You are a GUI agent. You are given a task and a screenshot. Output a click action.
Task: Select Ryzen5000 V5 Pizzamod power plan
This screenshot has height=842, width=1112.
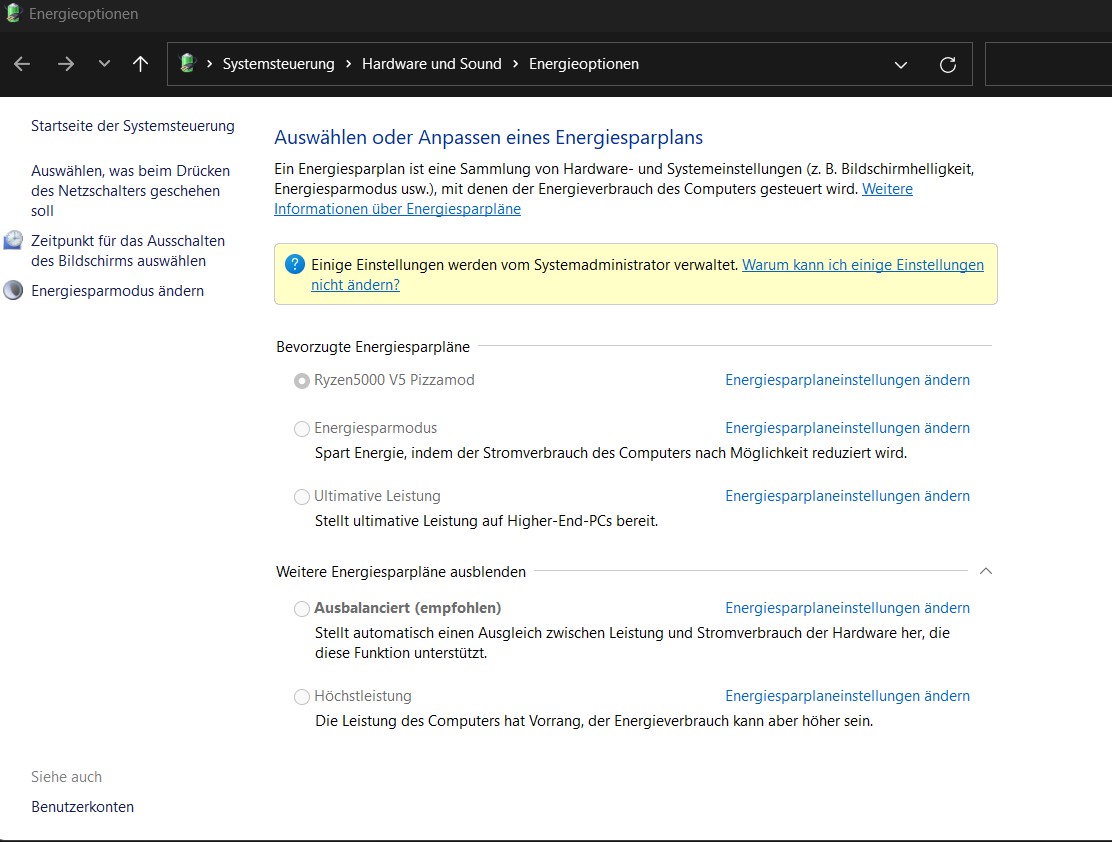(x=301, y=381)
